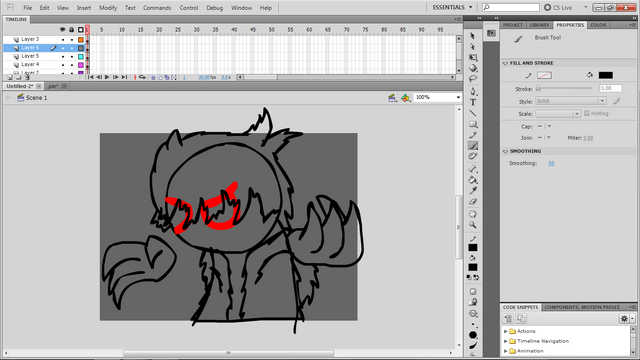The height and width of the screenshot is (360, 640).
Task: Open the Insert menu
Action: pyautogui.click(x=84, y=8)
